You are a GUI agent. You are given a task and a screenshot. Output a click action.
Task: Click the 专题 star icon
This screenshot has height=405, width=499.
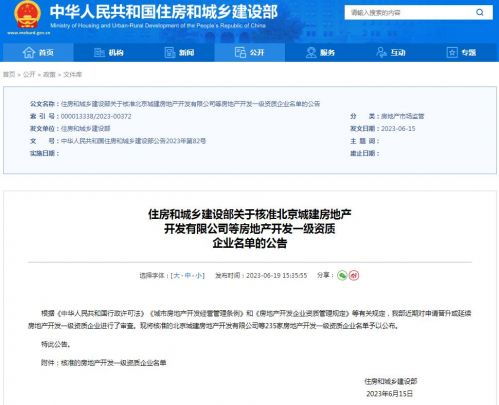point(452,52)
